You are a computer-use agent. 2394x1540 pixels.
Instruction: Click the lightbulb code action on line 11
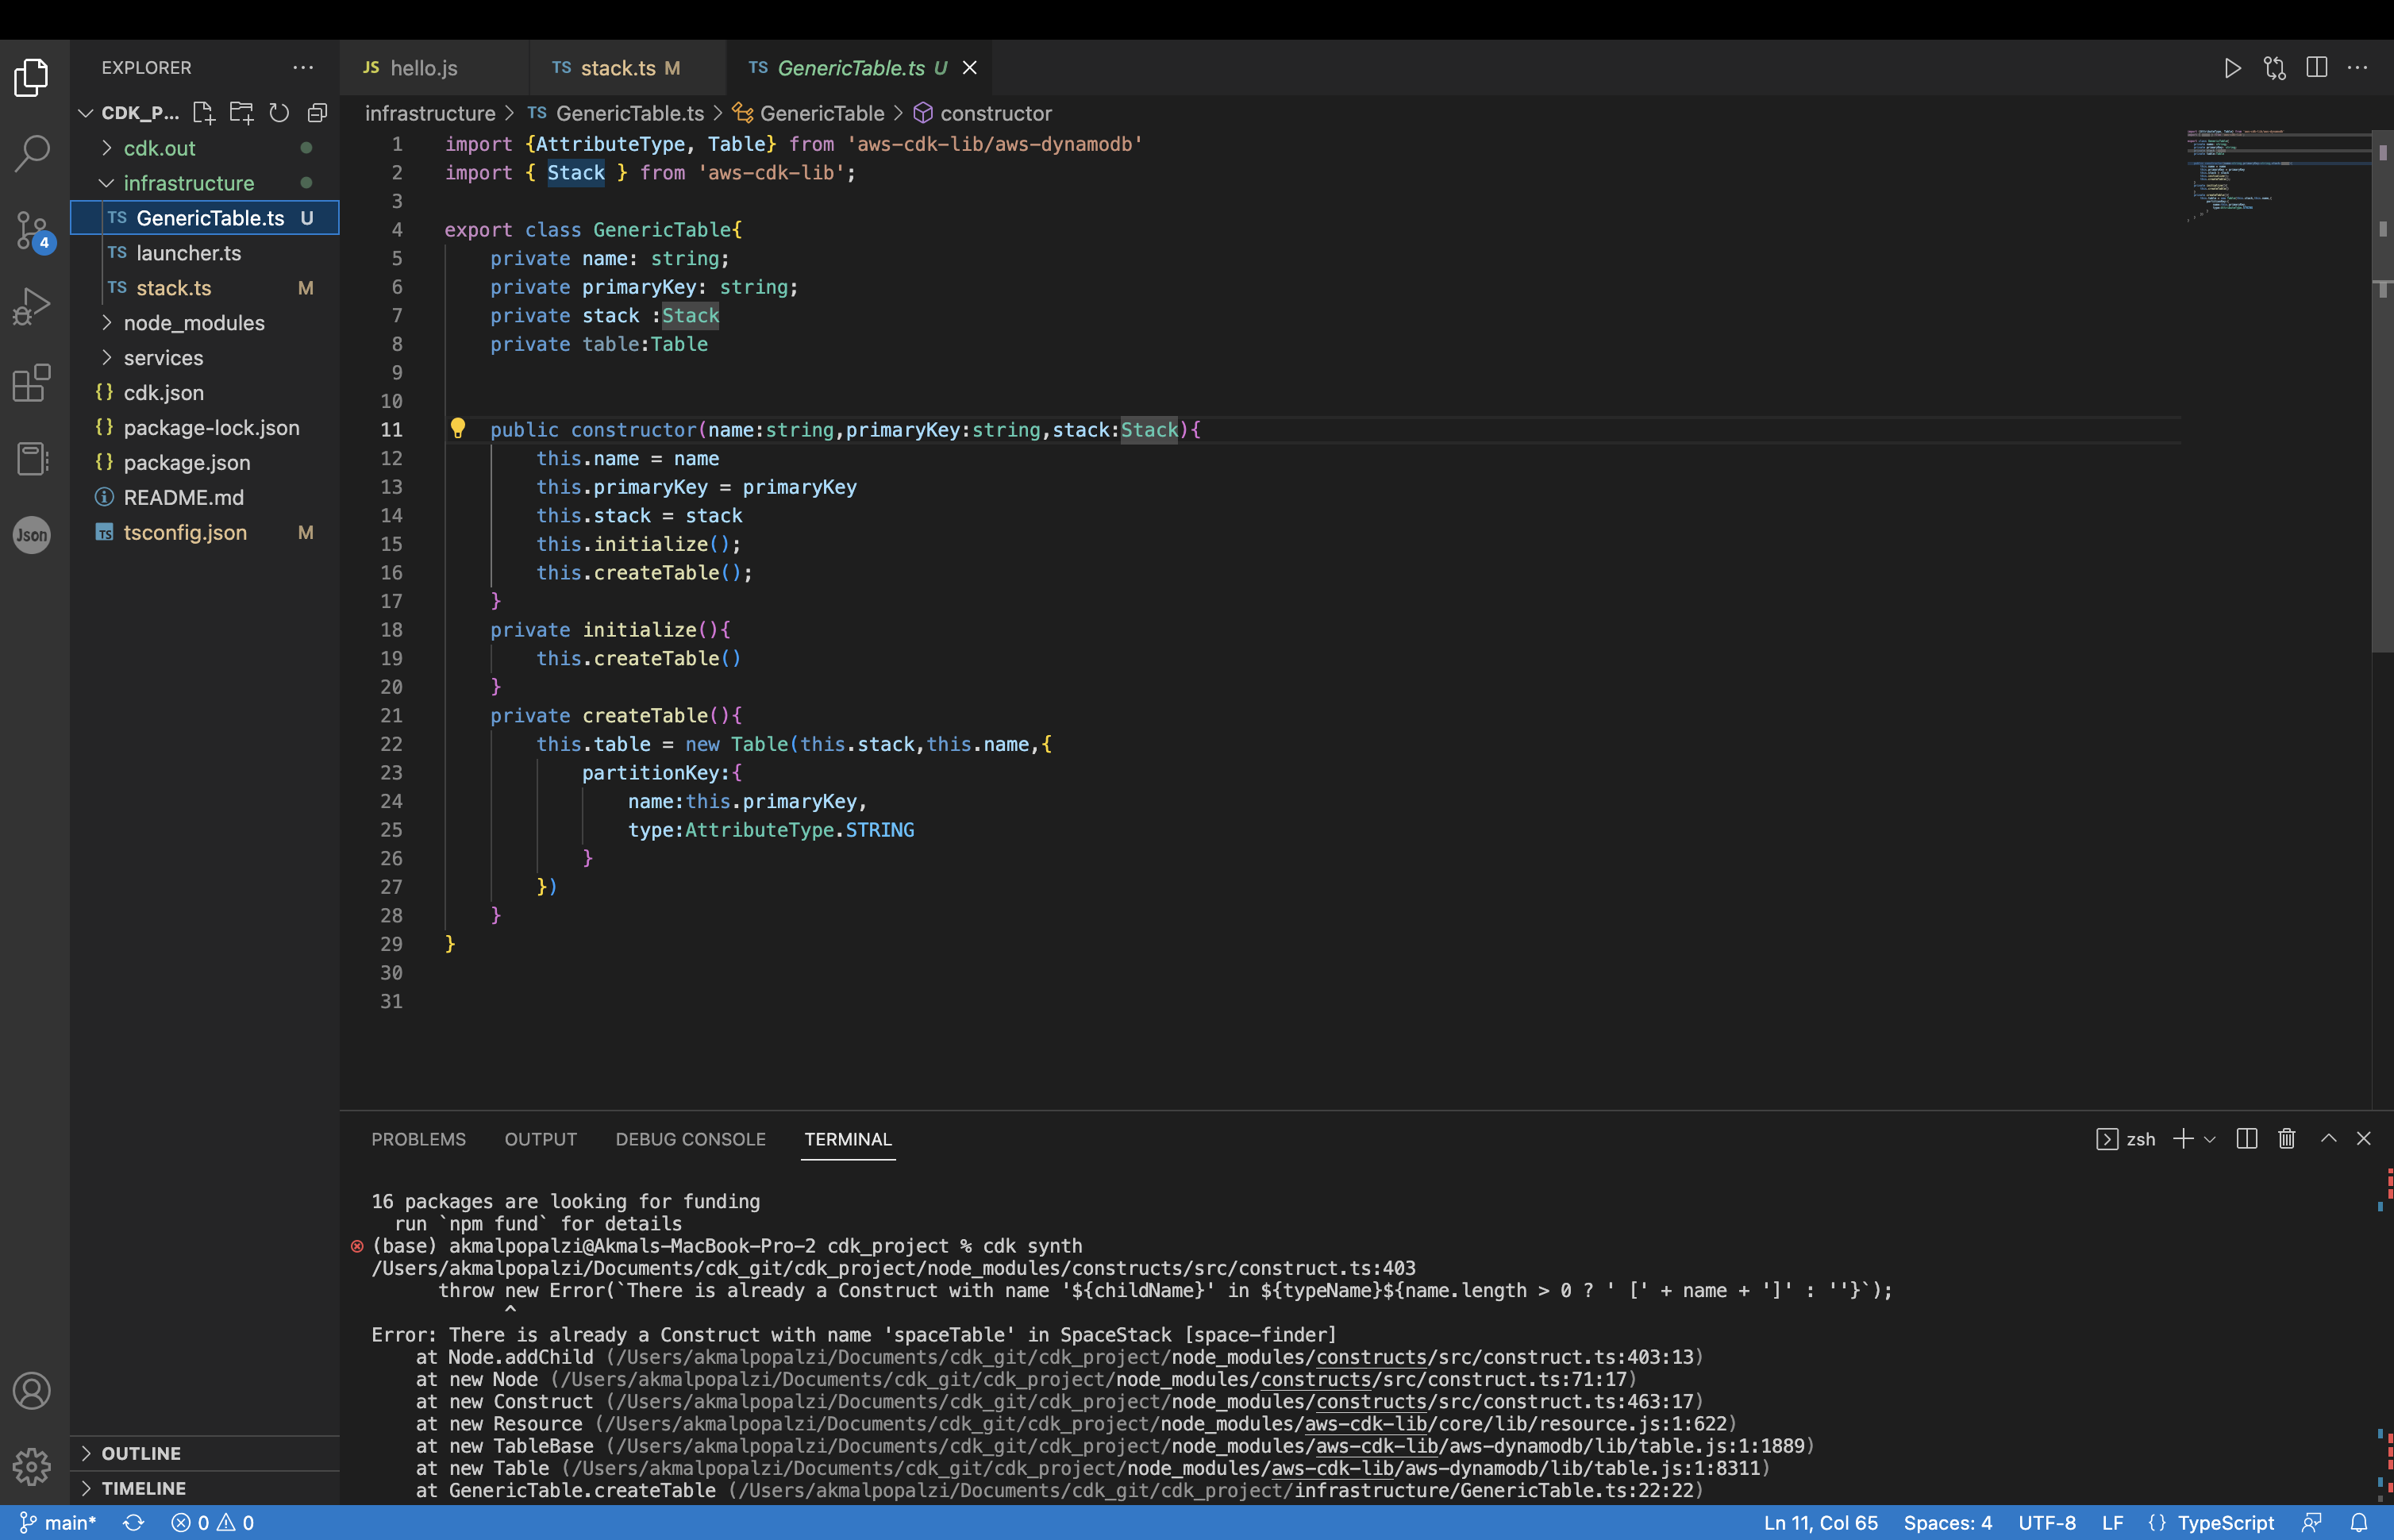coord(458,429)
